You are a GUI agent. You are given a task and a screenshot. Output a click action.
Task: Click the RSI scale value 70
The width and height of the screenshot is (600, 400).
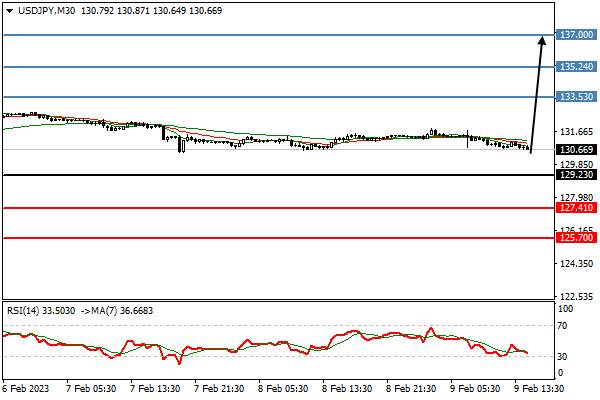[x=562, y=326]
